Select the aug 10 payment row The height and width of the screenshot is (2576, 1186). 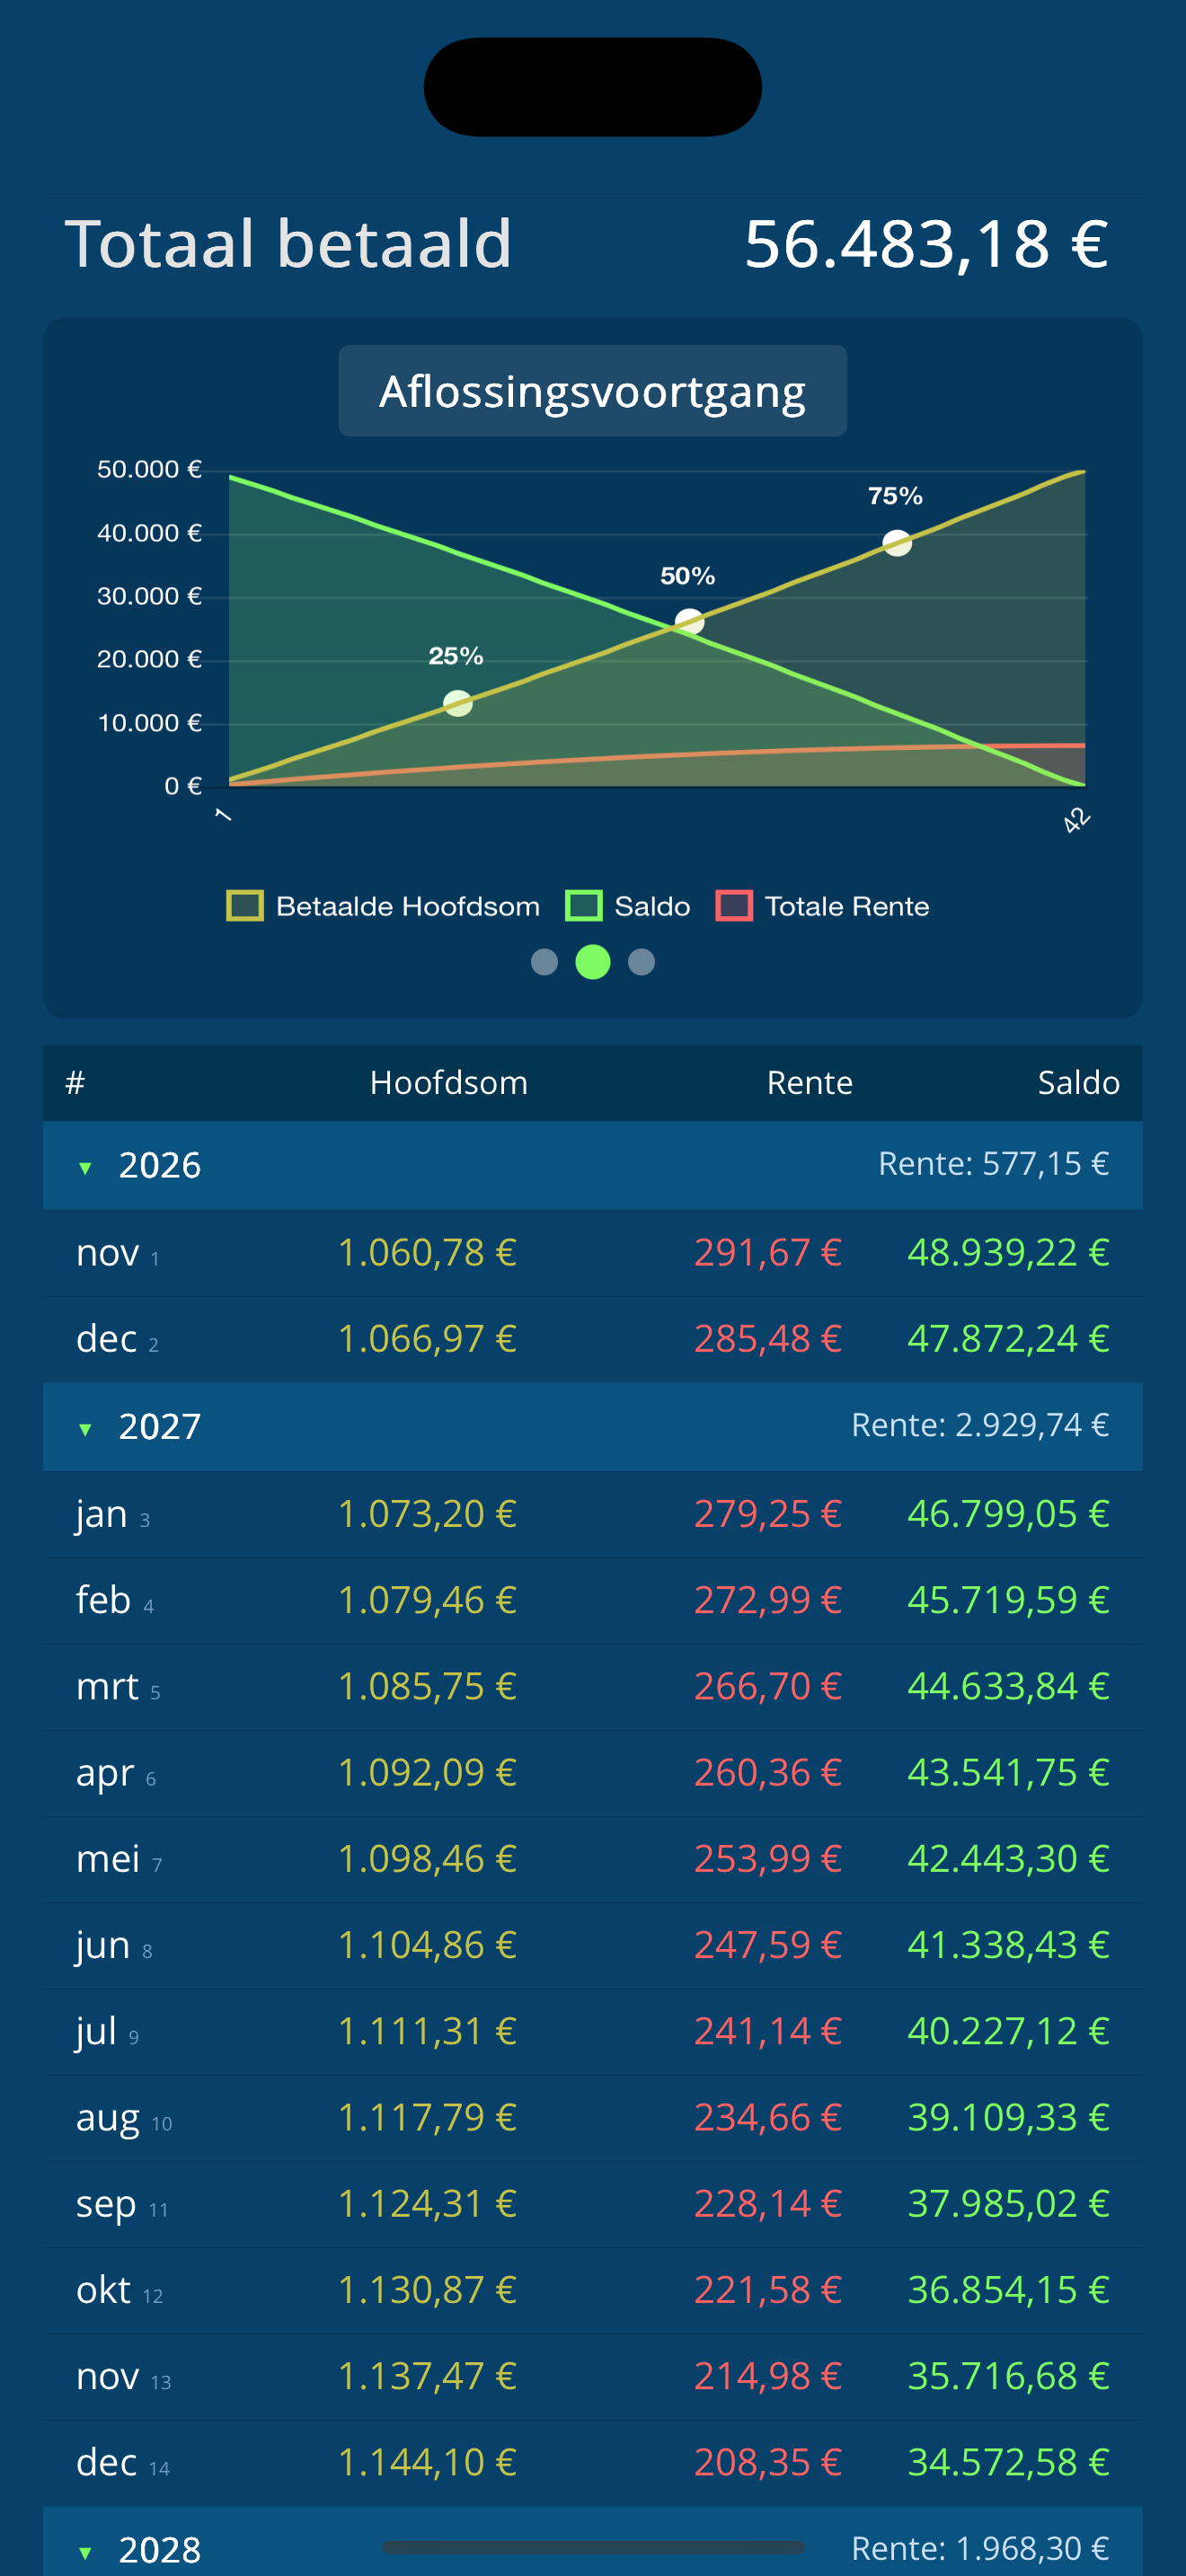(592, 2118)
